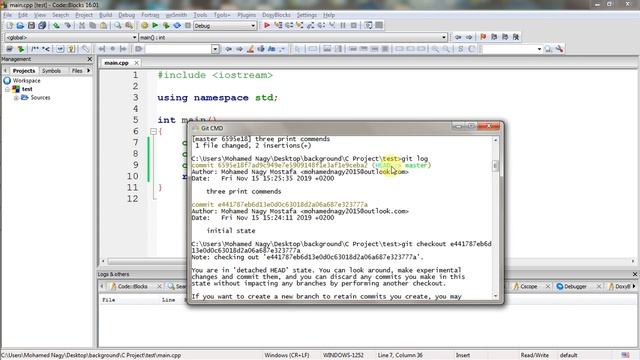Select the main.cpp editor tab
The height and width of the screenshot is (360, 640).
pyautogui.click(x=116, y=63)
